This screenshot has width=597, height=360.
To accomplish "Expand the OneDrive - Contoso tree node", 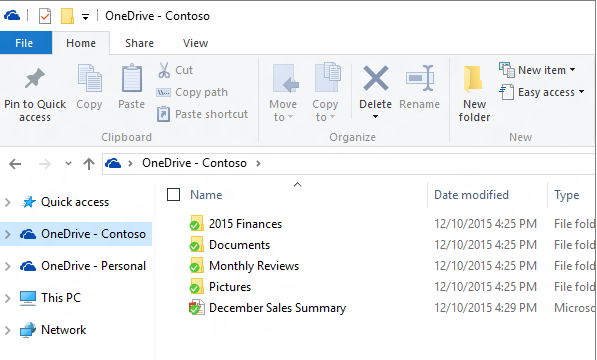I will 8,234.
